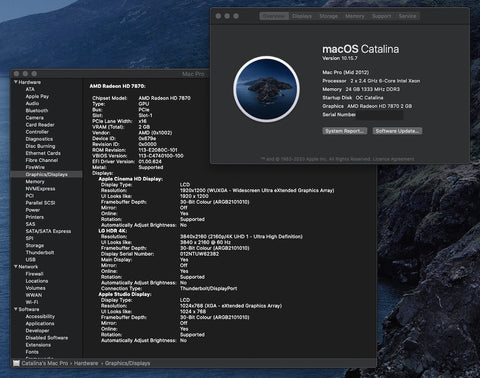480x378 pixels.
Task: Select Fibre Channel in the sidebar
Action: [x=42, y=160]
